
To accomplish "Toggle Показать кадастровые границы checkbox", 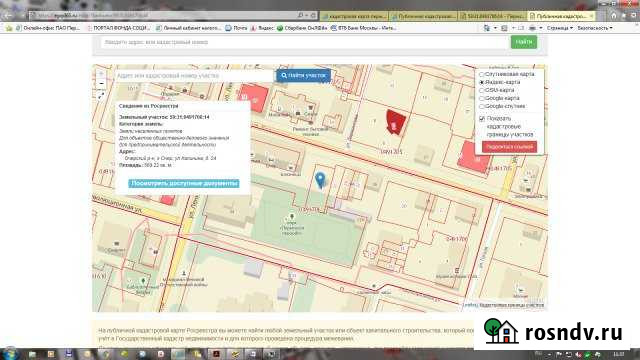I will click(482, 118).
